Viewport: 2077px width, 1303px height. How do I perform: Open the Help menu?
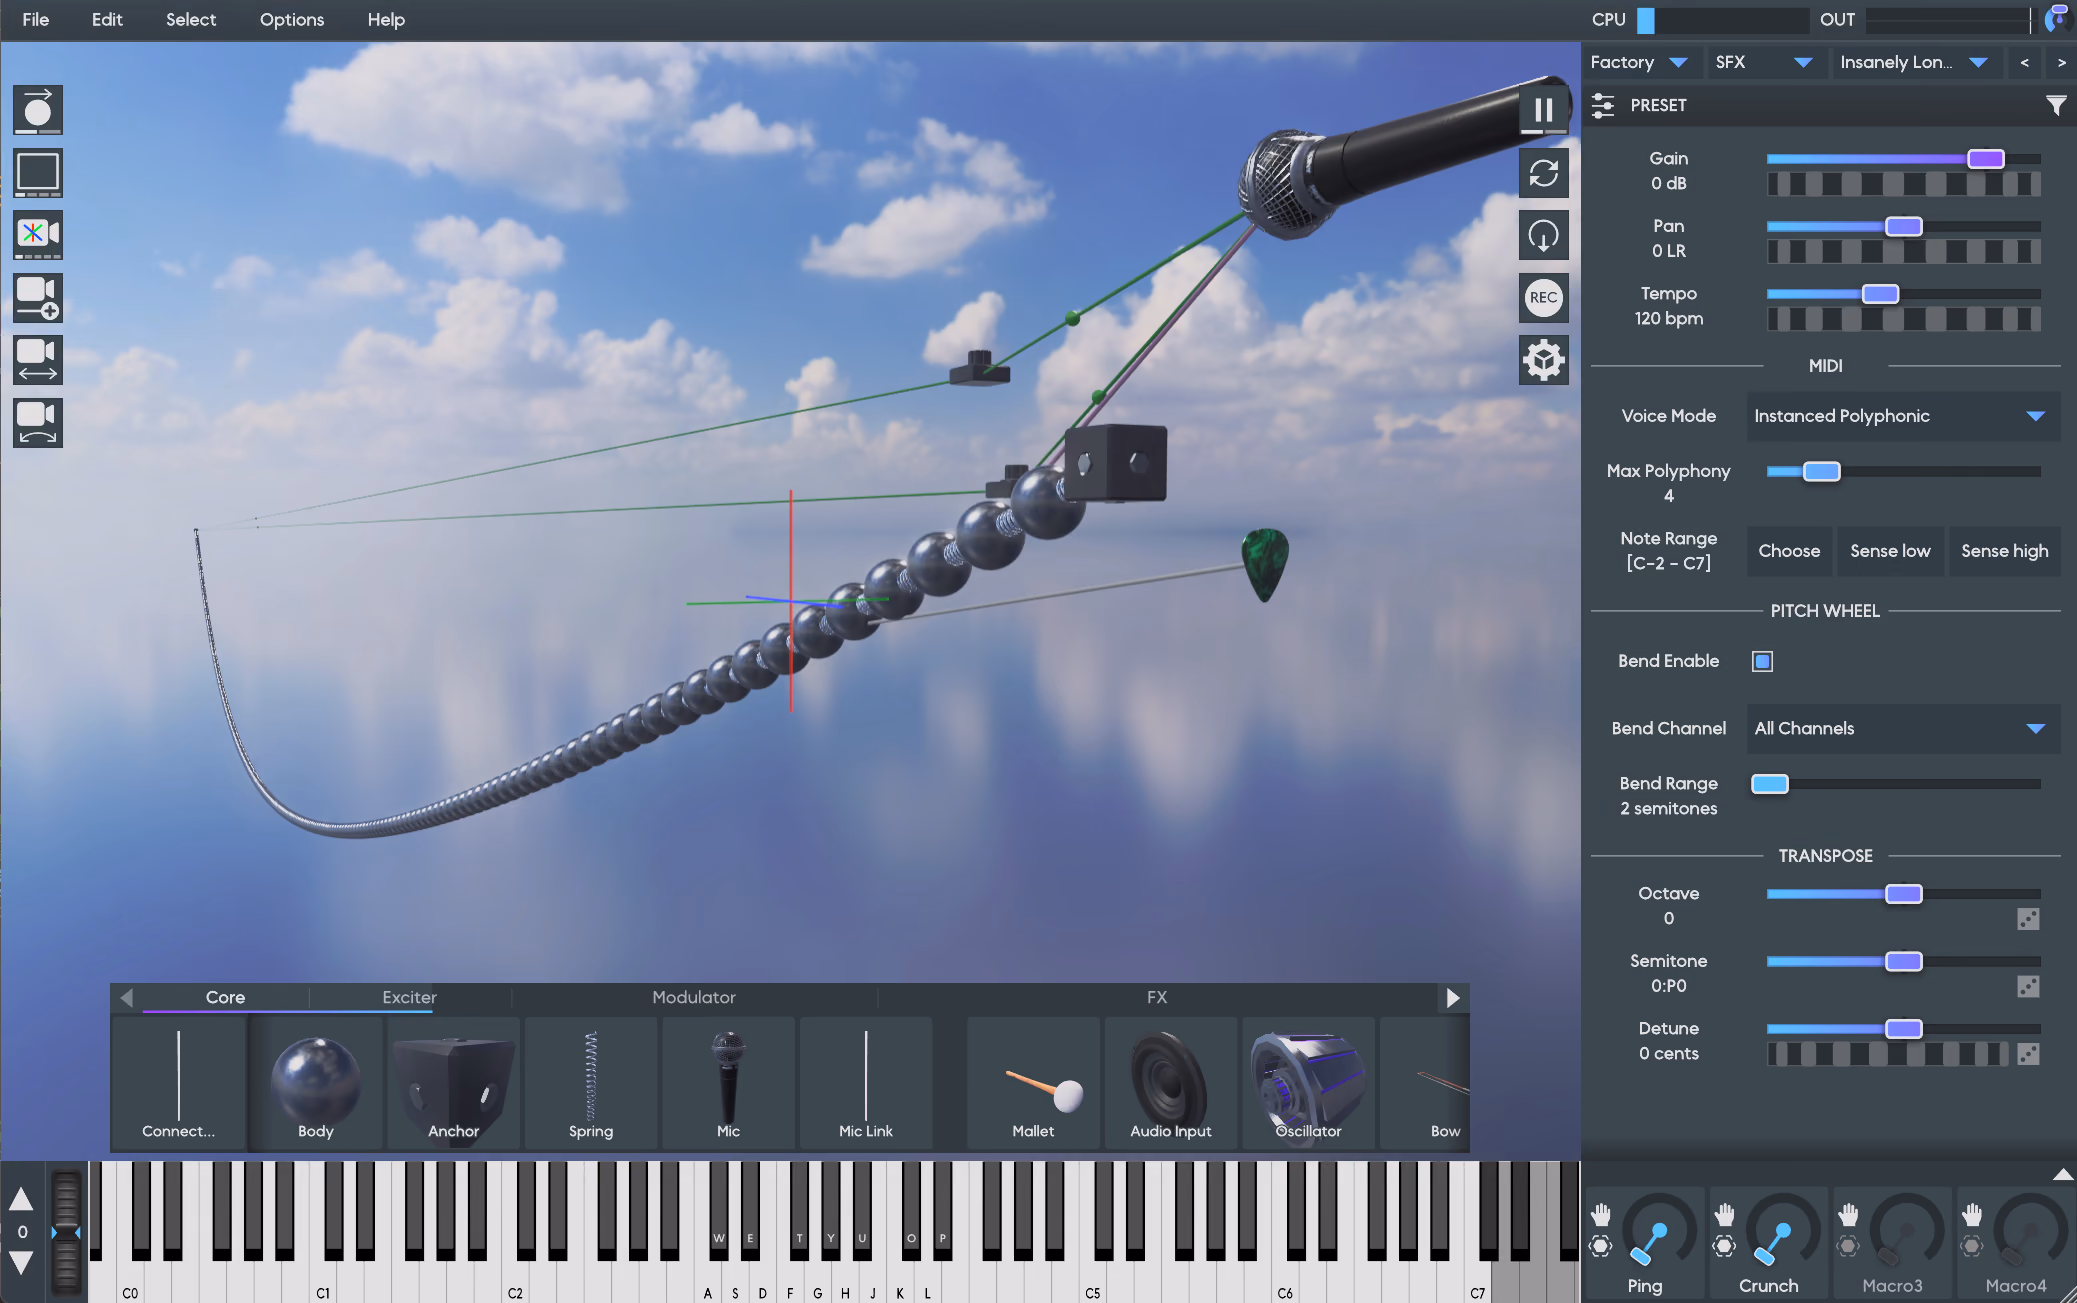click(x=386, y=20)
